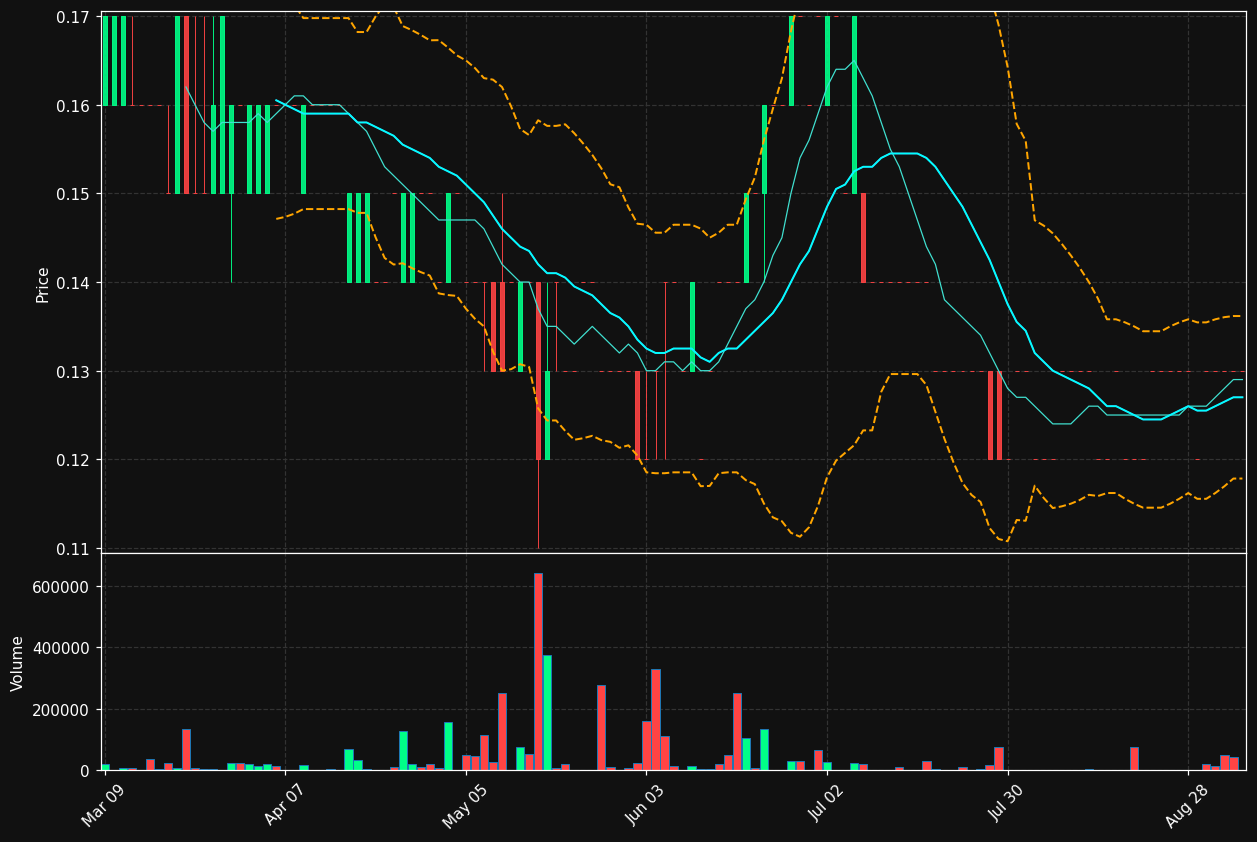This screenshot has height=842, width=1257.
Task: Click the 400000 volume axis value
Action: point(63,648)
